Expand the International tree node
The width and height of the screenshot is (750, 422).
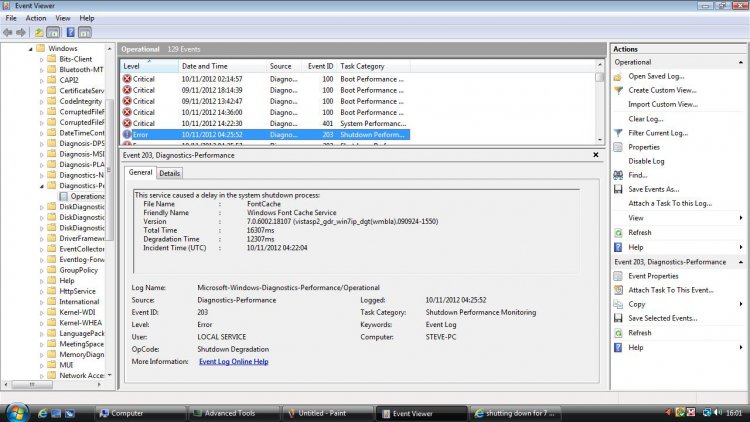(42, 302)
